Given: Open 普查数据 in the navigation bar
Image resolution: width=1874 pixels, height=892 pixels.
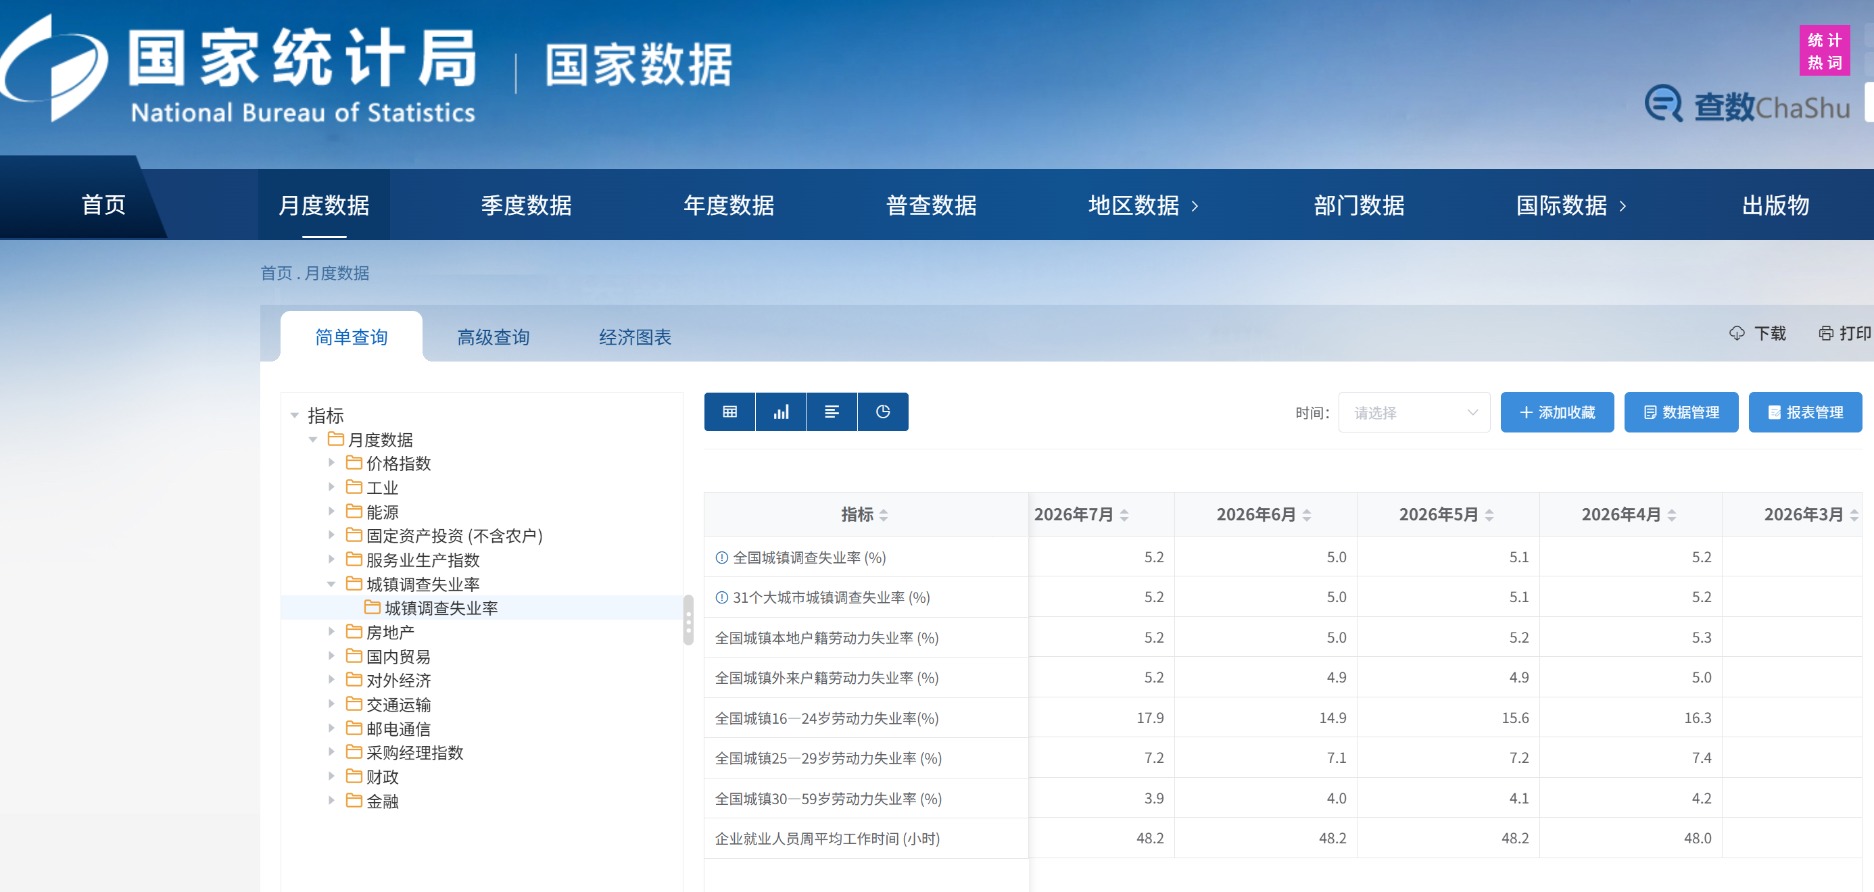Looking at the screenshot, I should 931,205.
